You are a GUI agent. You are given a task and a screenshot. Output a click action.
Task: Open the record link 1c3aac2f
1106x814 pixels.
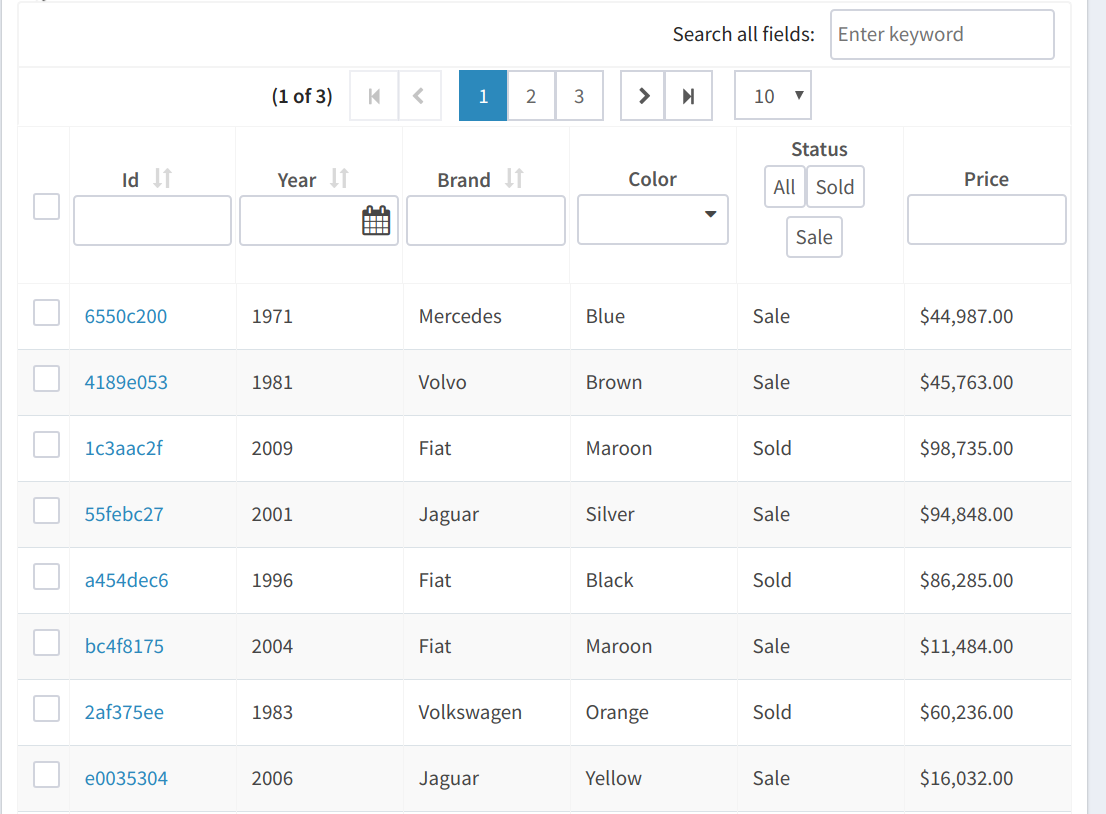click(x=124, y=448)
